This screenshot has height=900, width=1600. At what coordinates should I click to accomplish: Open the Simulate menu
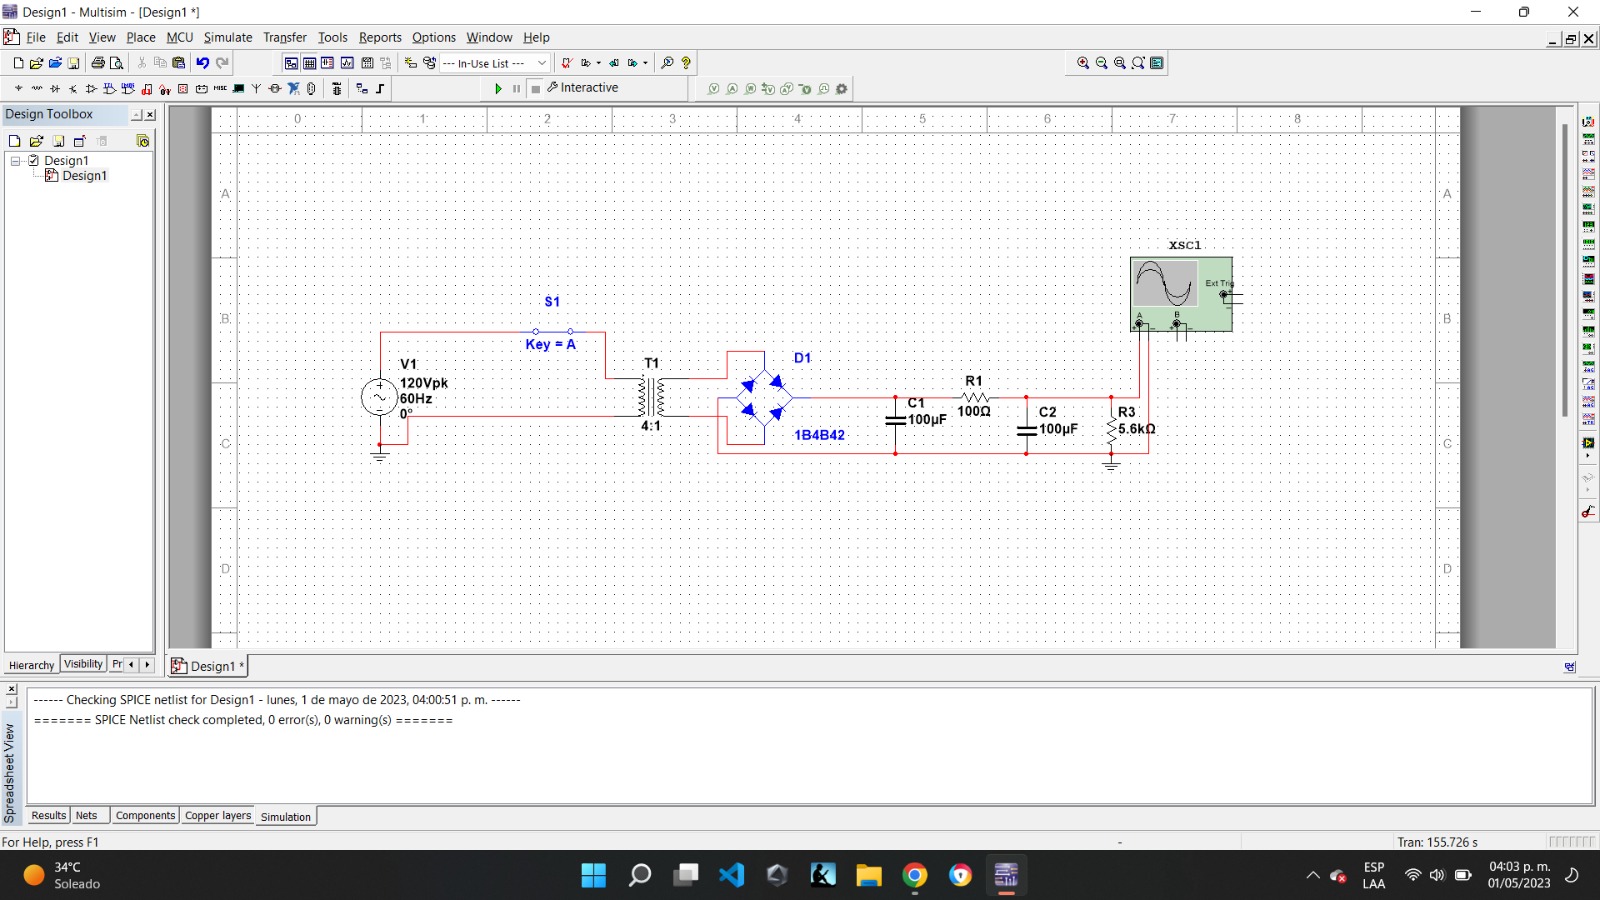(x=228, y=37)
